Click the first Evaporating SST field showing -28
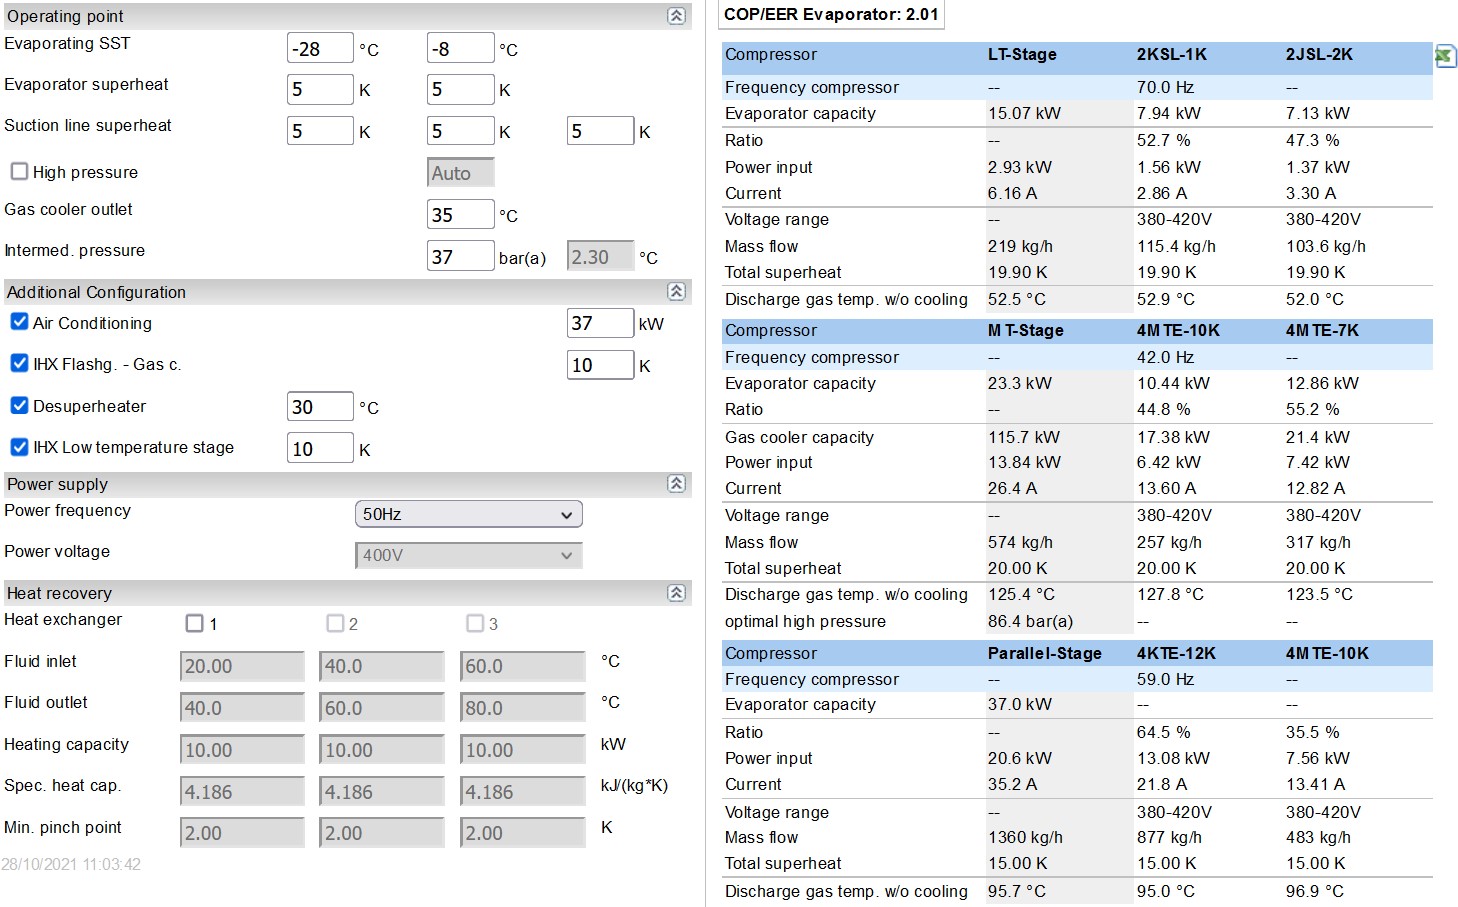Viewport: 1458px width, 907px height. click(320, 49)
